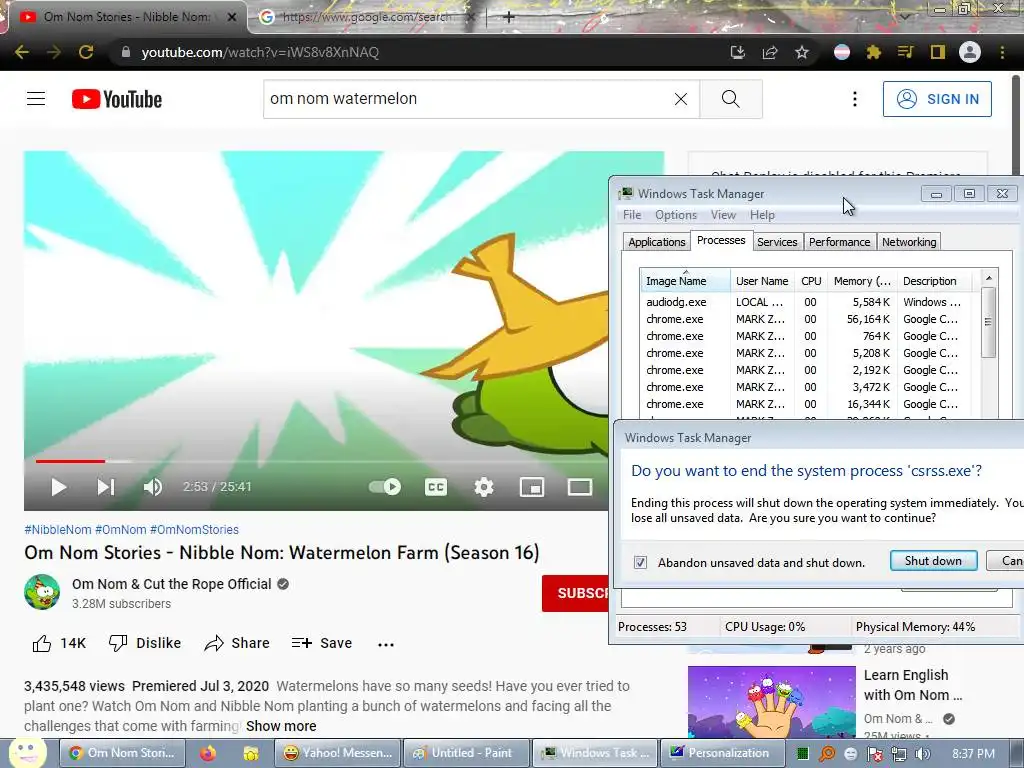Screen dimensions: 1024x768
Task: Open Yahoo! Messenger taskbar button
Action: (x=338, y=753)
